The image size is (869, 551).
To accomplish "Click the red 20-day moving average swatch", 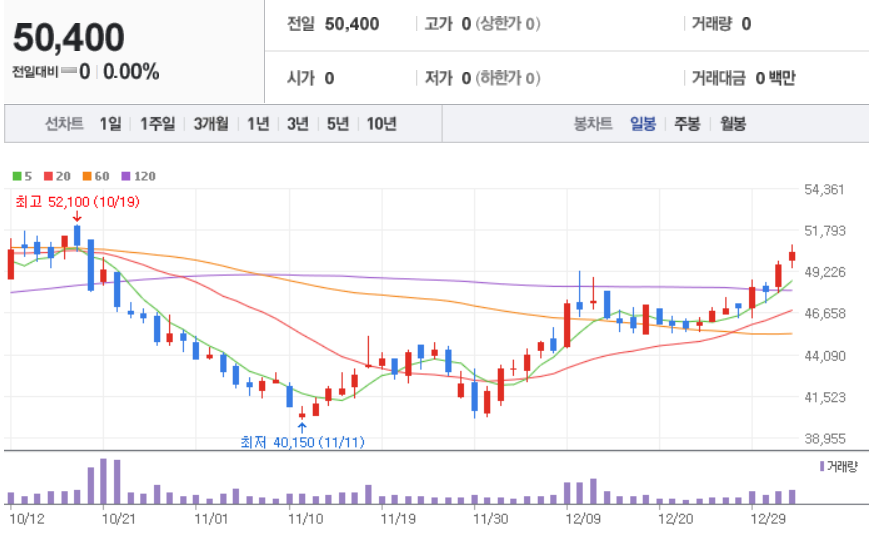I will [x=48, y=176].
